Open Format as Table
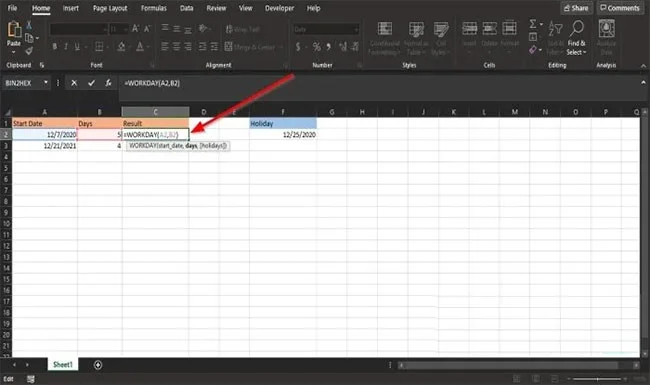This screenshot has width=650, height=385. [x=416, y=38]
